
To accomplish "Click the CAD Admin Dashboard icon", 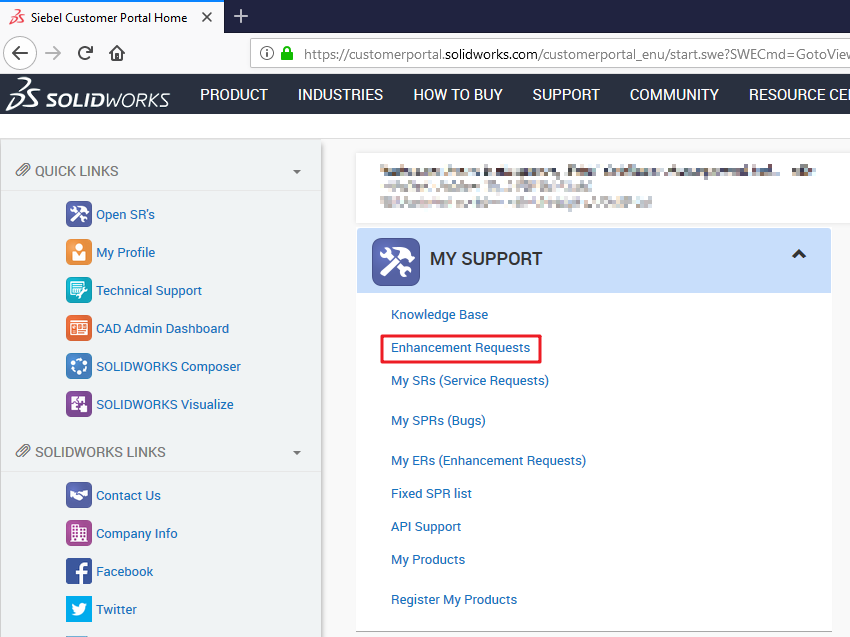I will 79,328.
